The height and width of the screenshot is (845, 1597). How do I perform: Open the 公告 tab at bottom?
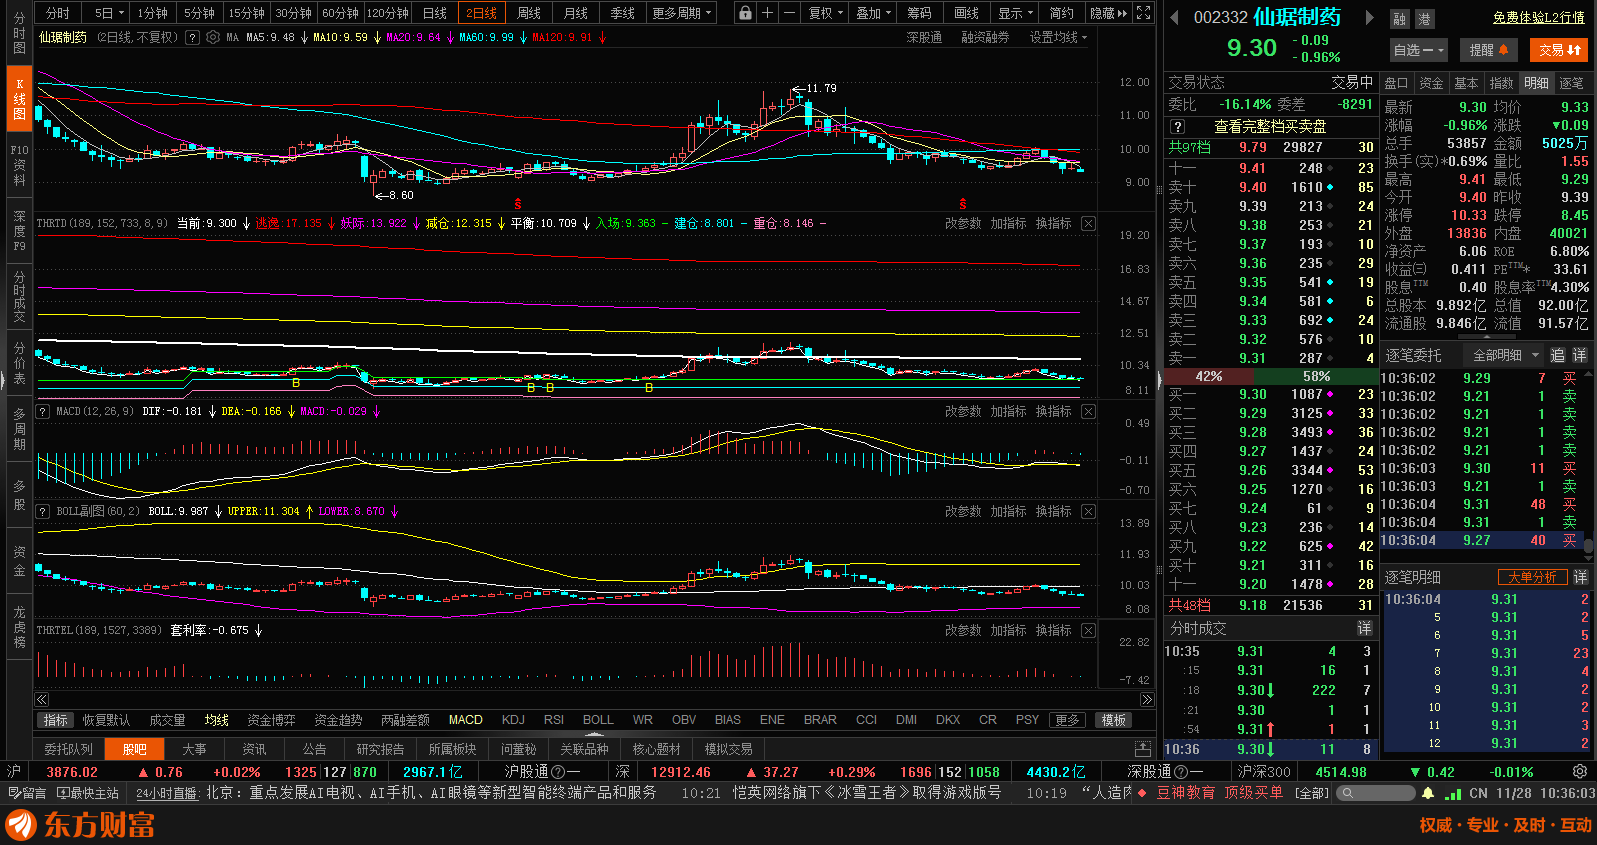coord(314,749)
